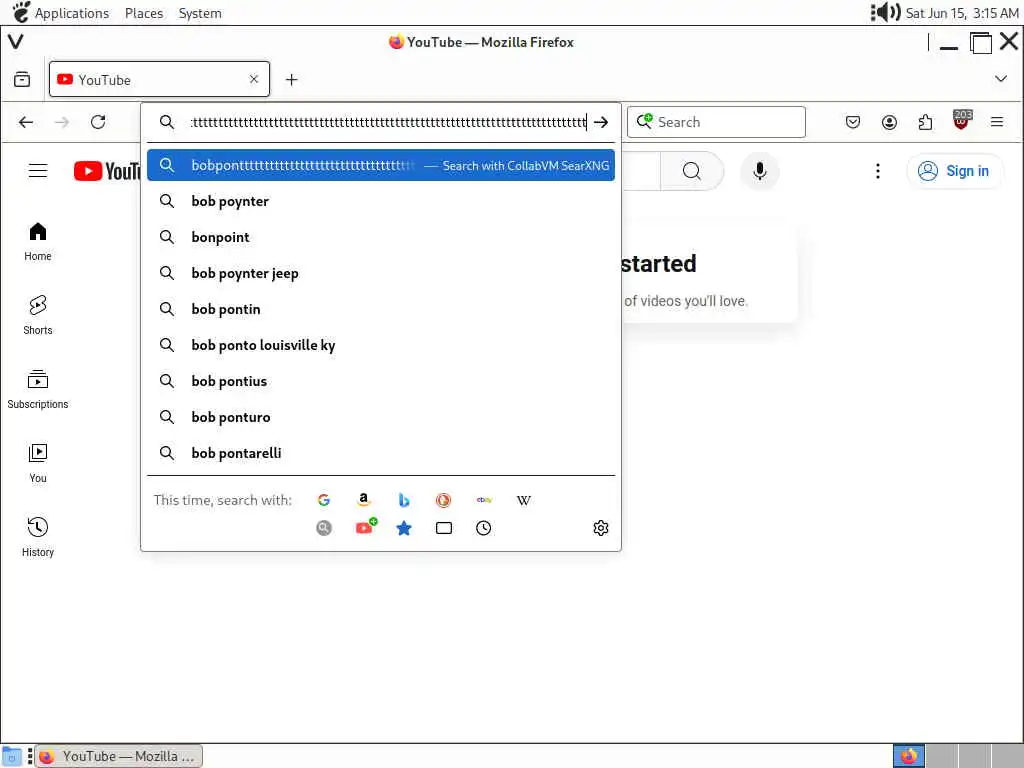
Task: Open YouTube three-dot settings menu
Action: 878,171
